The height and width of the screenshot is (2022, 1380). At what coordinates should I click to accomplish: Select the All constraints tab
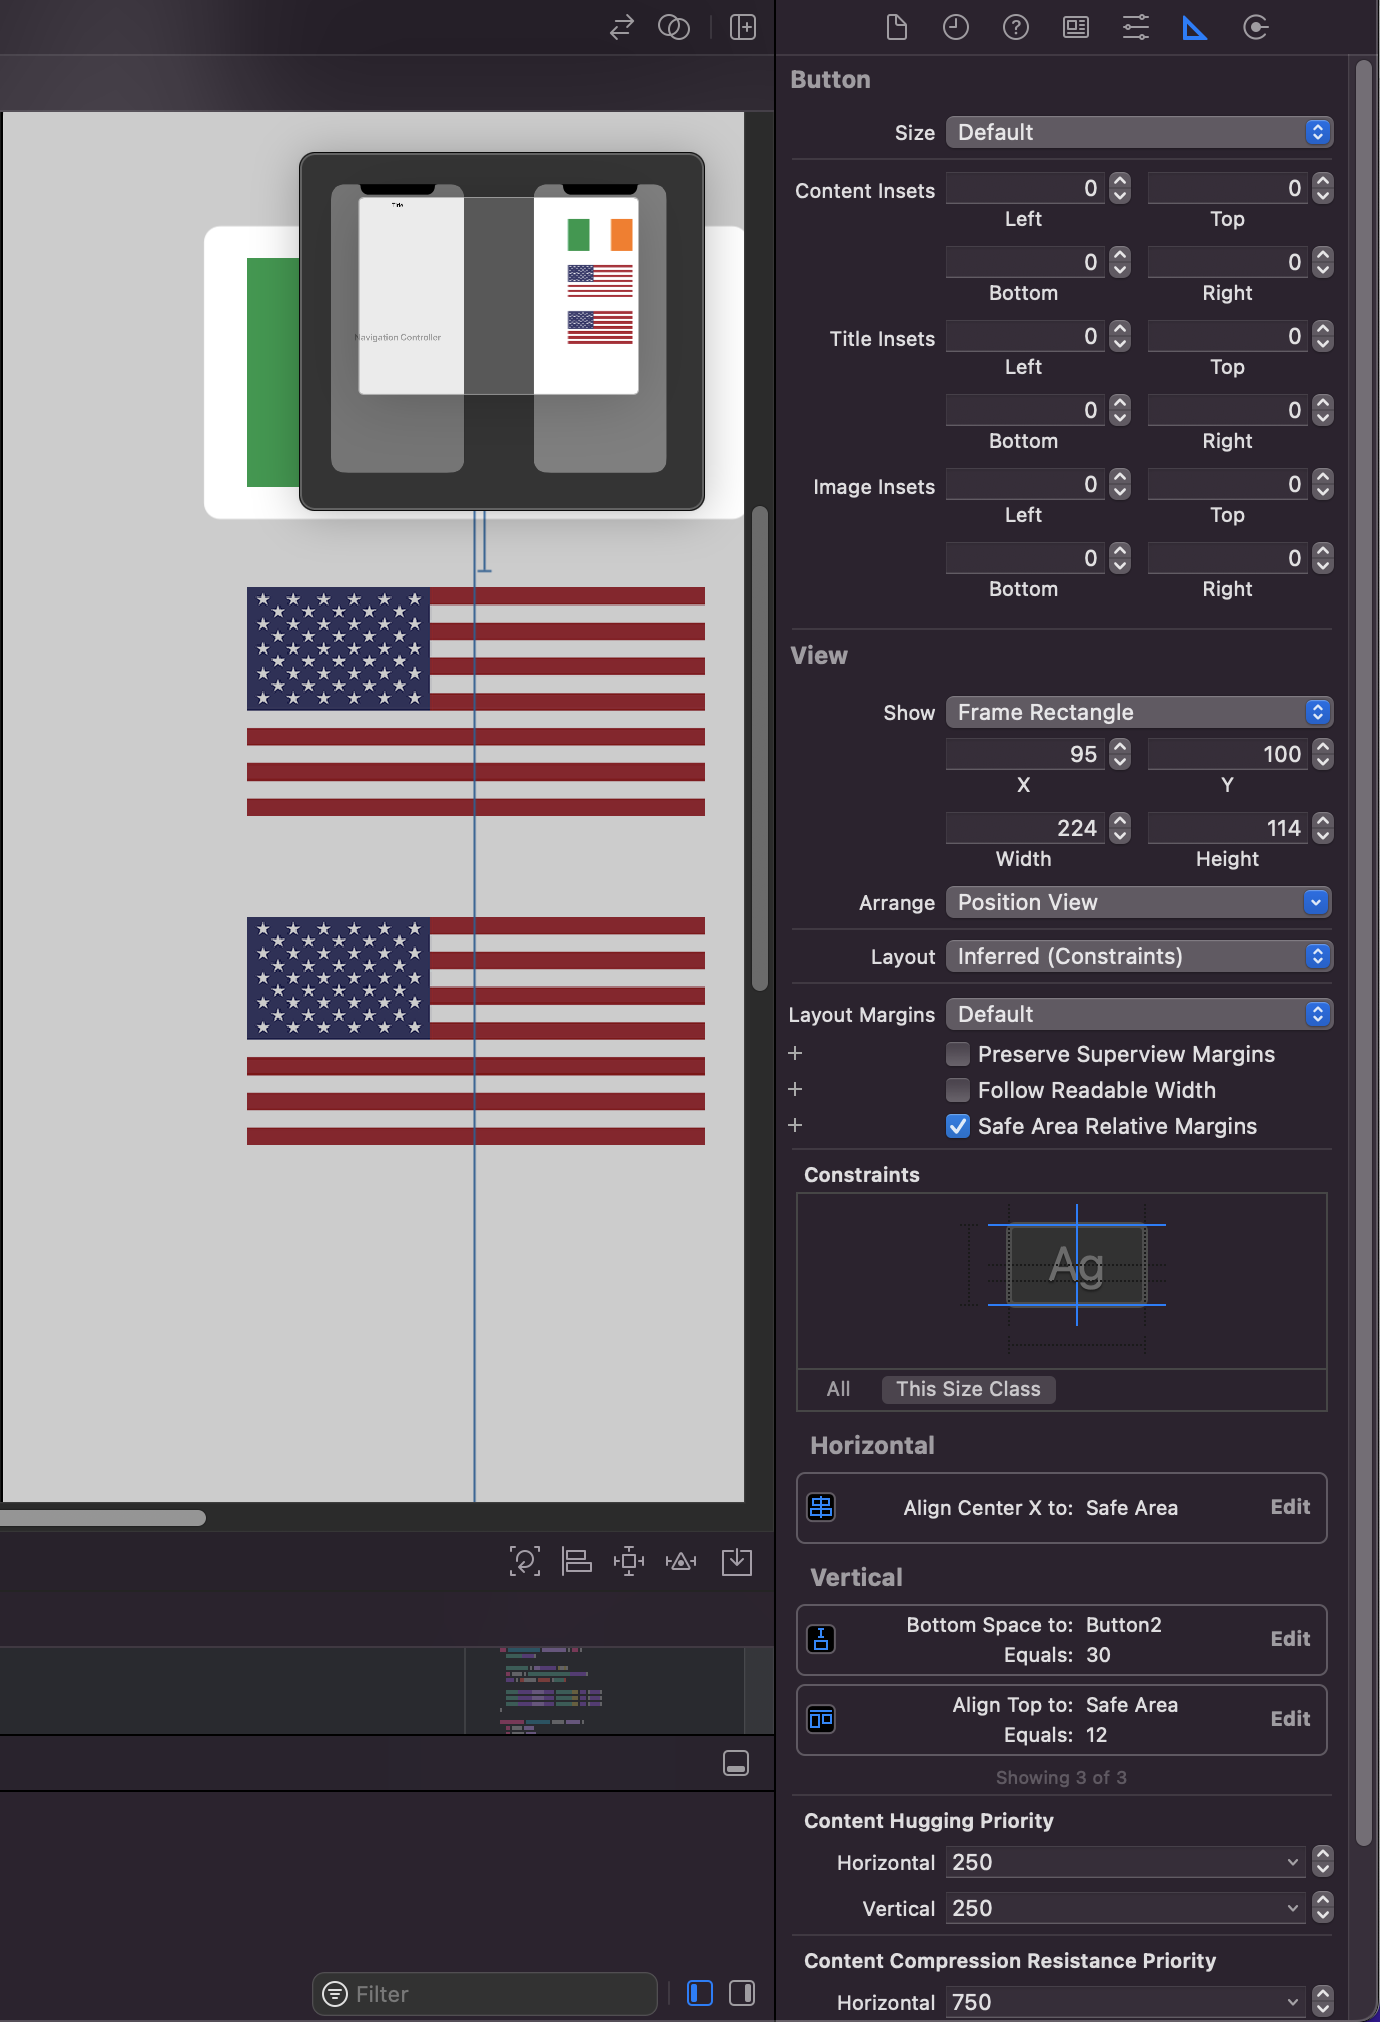[838, 1389]
